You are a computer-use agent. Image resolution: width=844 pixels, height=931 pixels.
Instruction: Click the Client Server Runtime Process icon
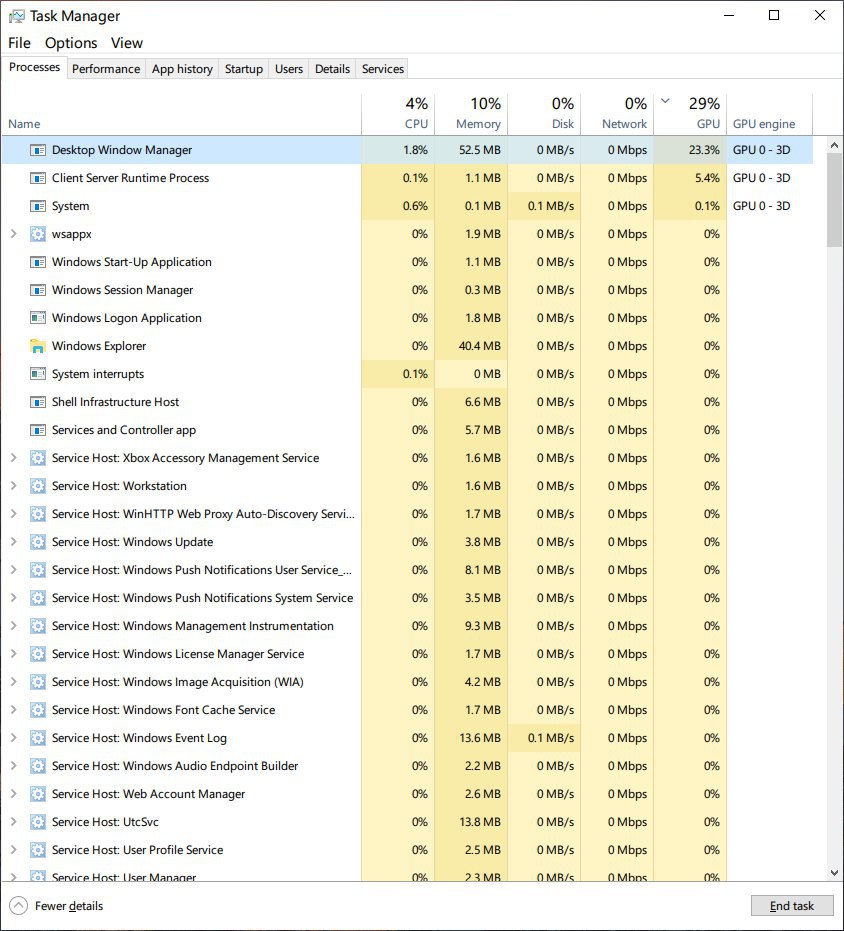pos(38,178)
